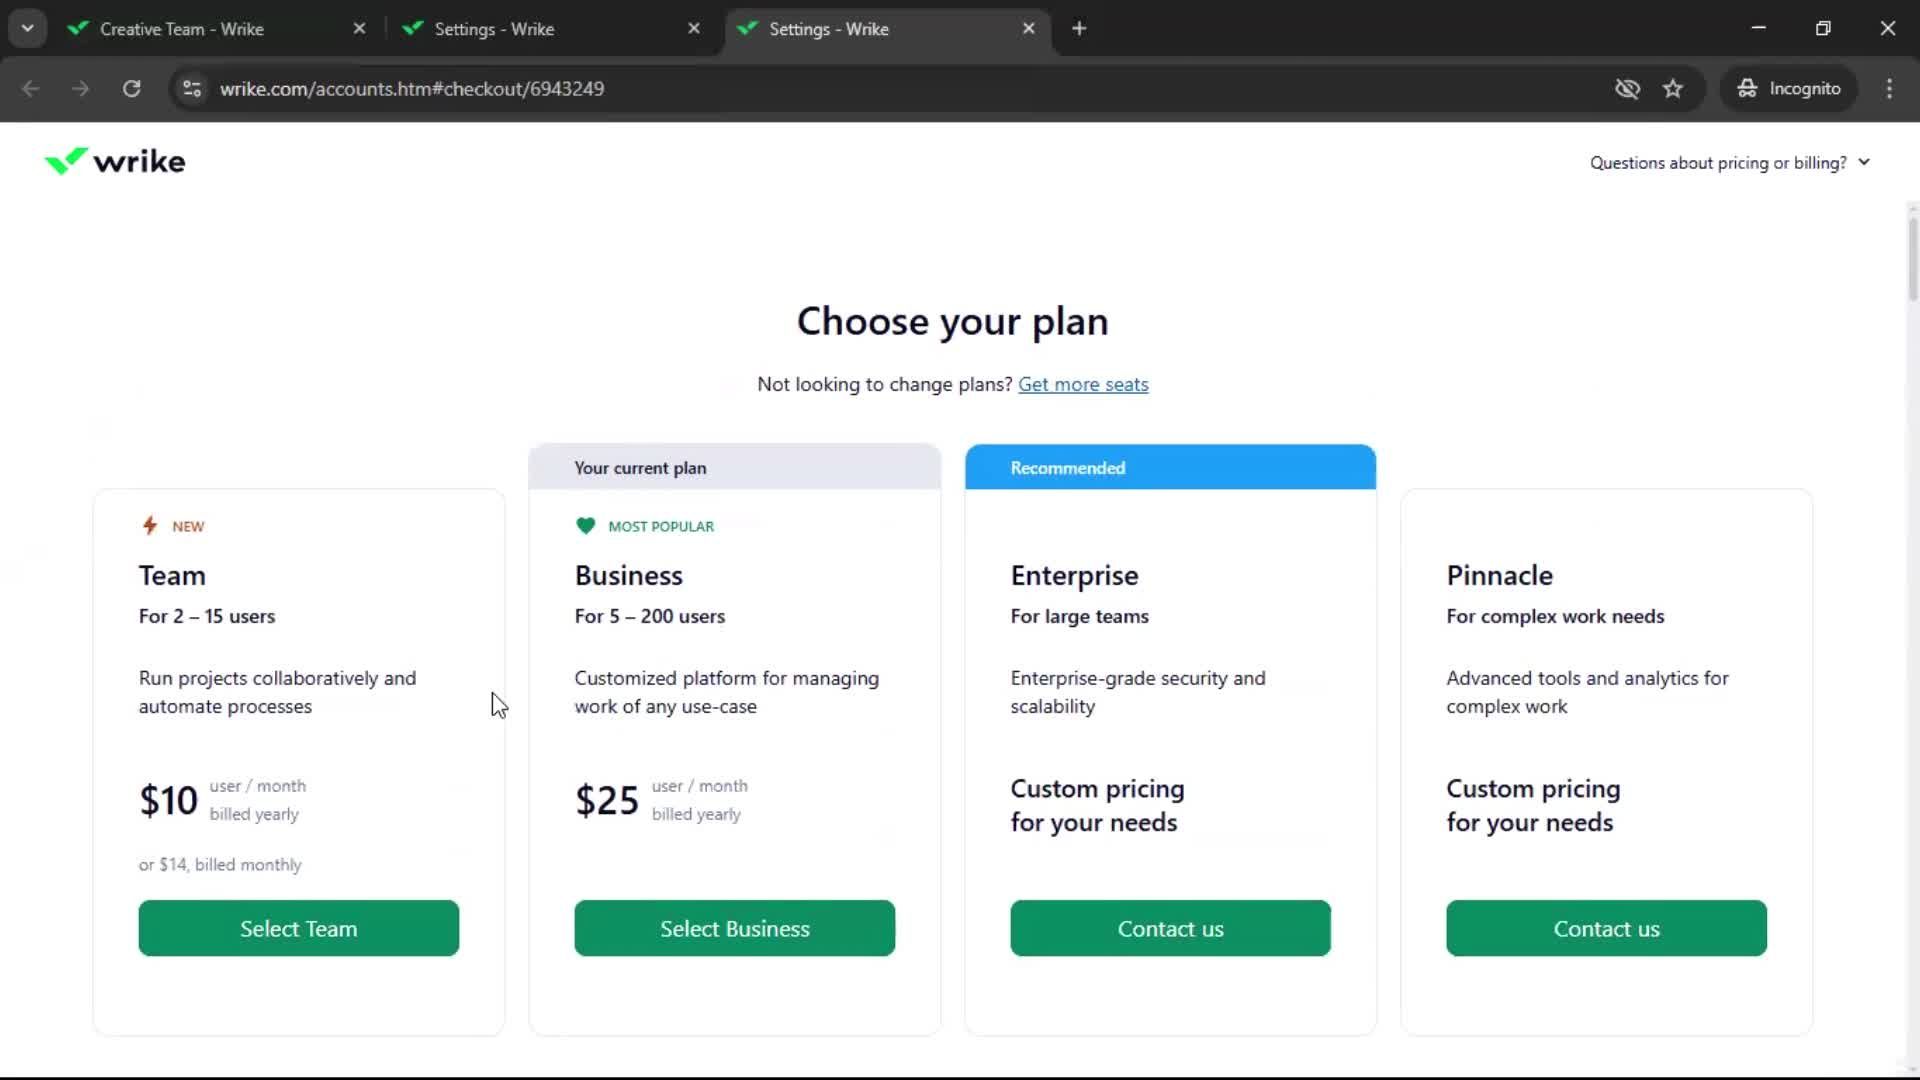Click the $25 price text
Viewport: 1920px width, 1080px height.
click(606, 801)
